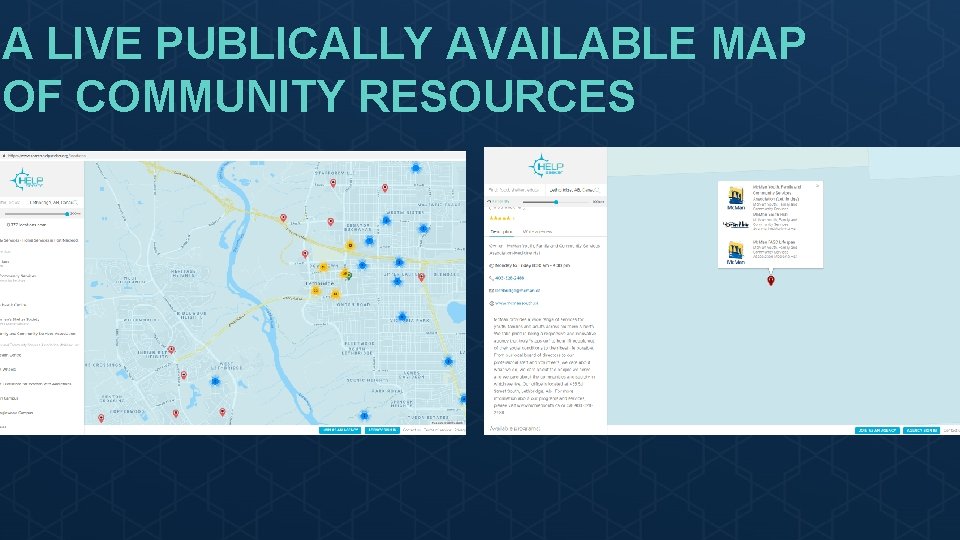This screenshot has height=540, width=960.
Task: Open the blue cluster in West Lethbridge
Action: [215, 381]
